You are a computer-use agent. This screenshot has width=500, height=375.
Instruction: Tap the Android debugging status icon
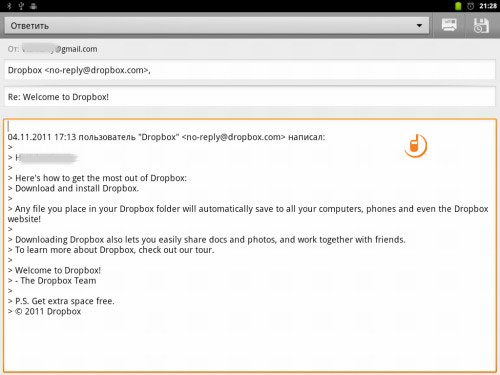33,6
